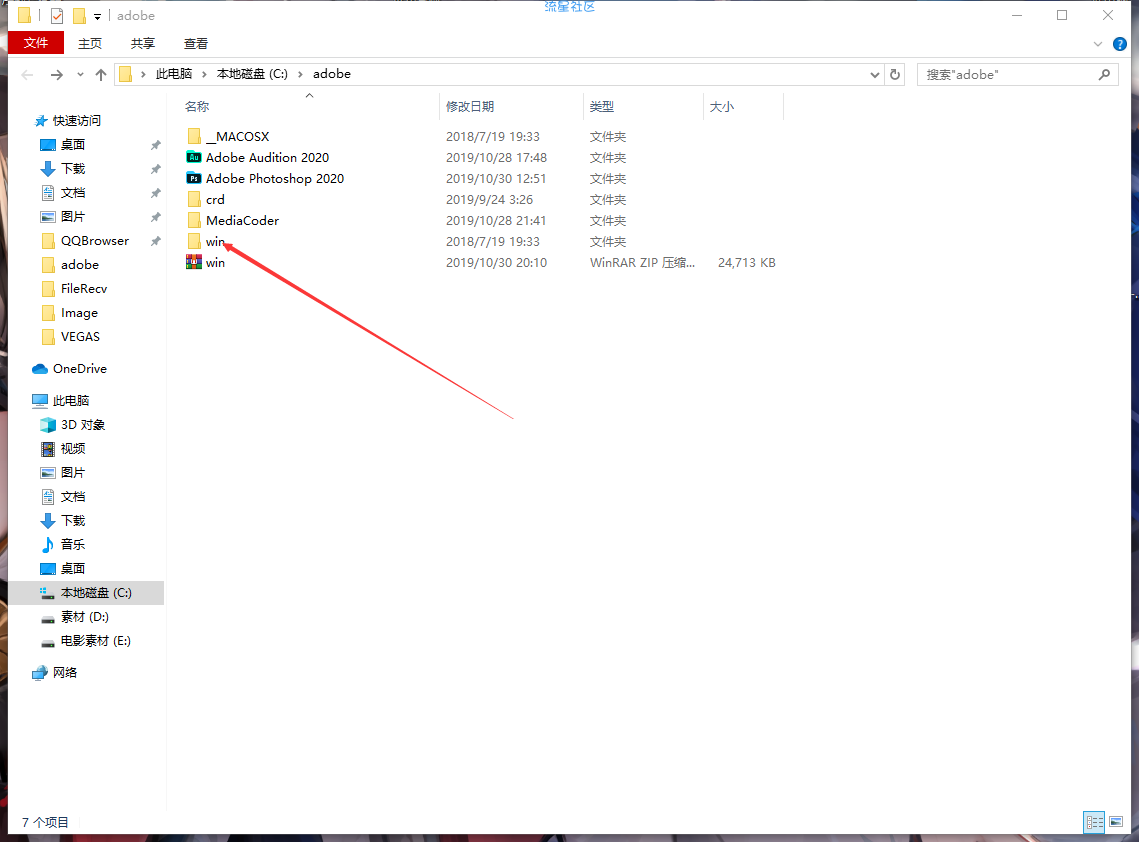Select OneDrive in the navigation pane

(x=79, y=369)
